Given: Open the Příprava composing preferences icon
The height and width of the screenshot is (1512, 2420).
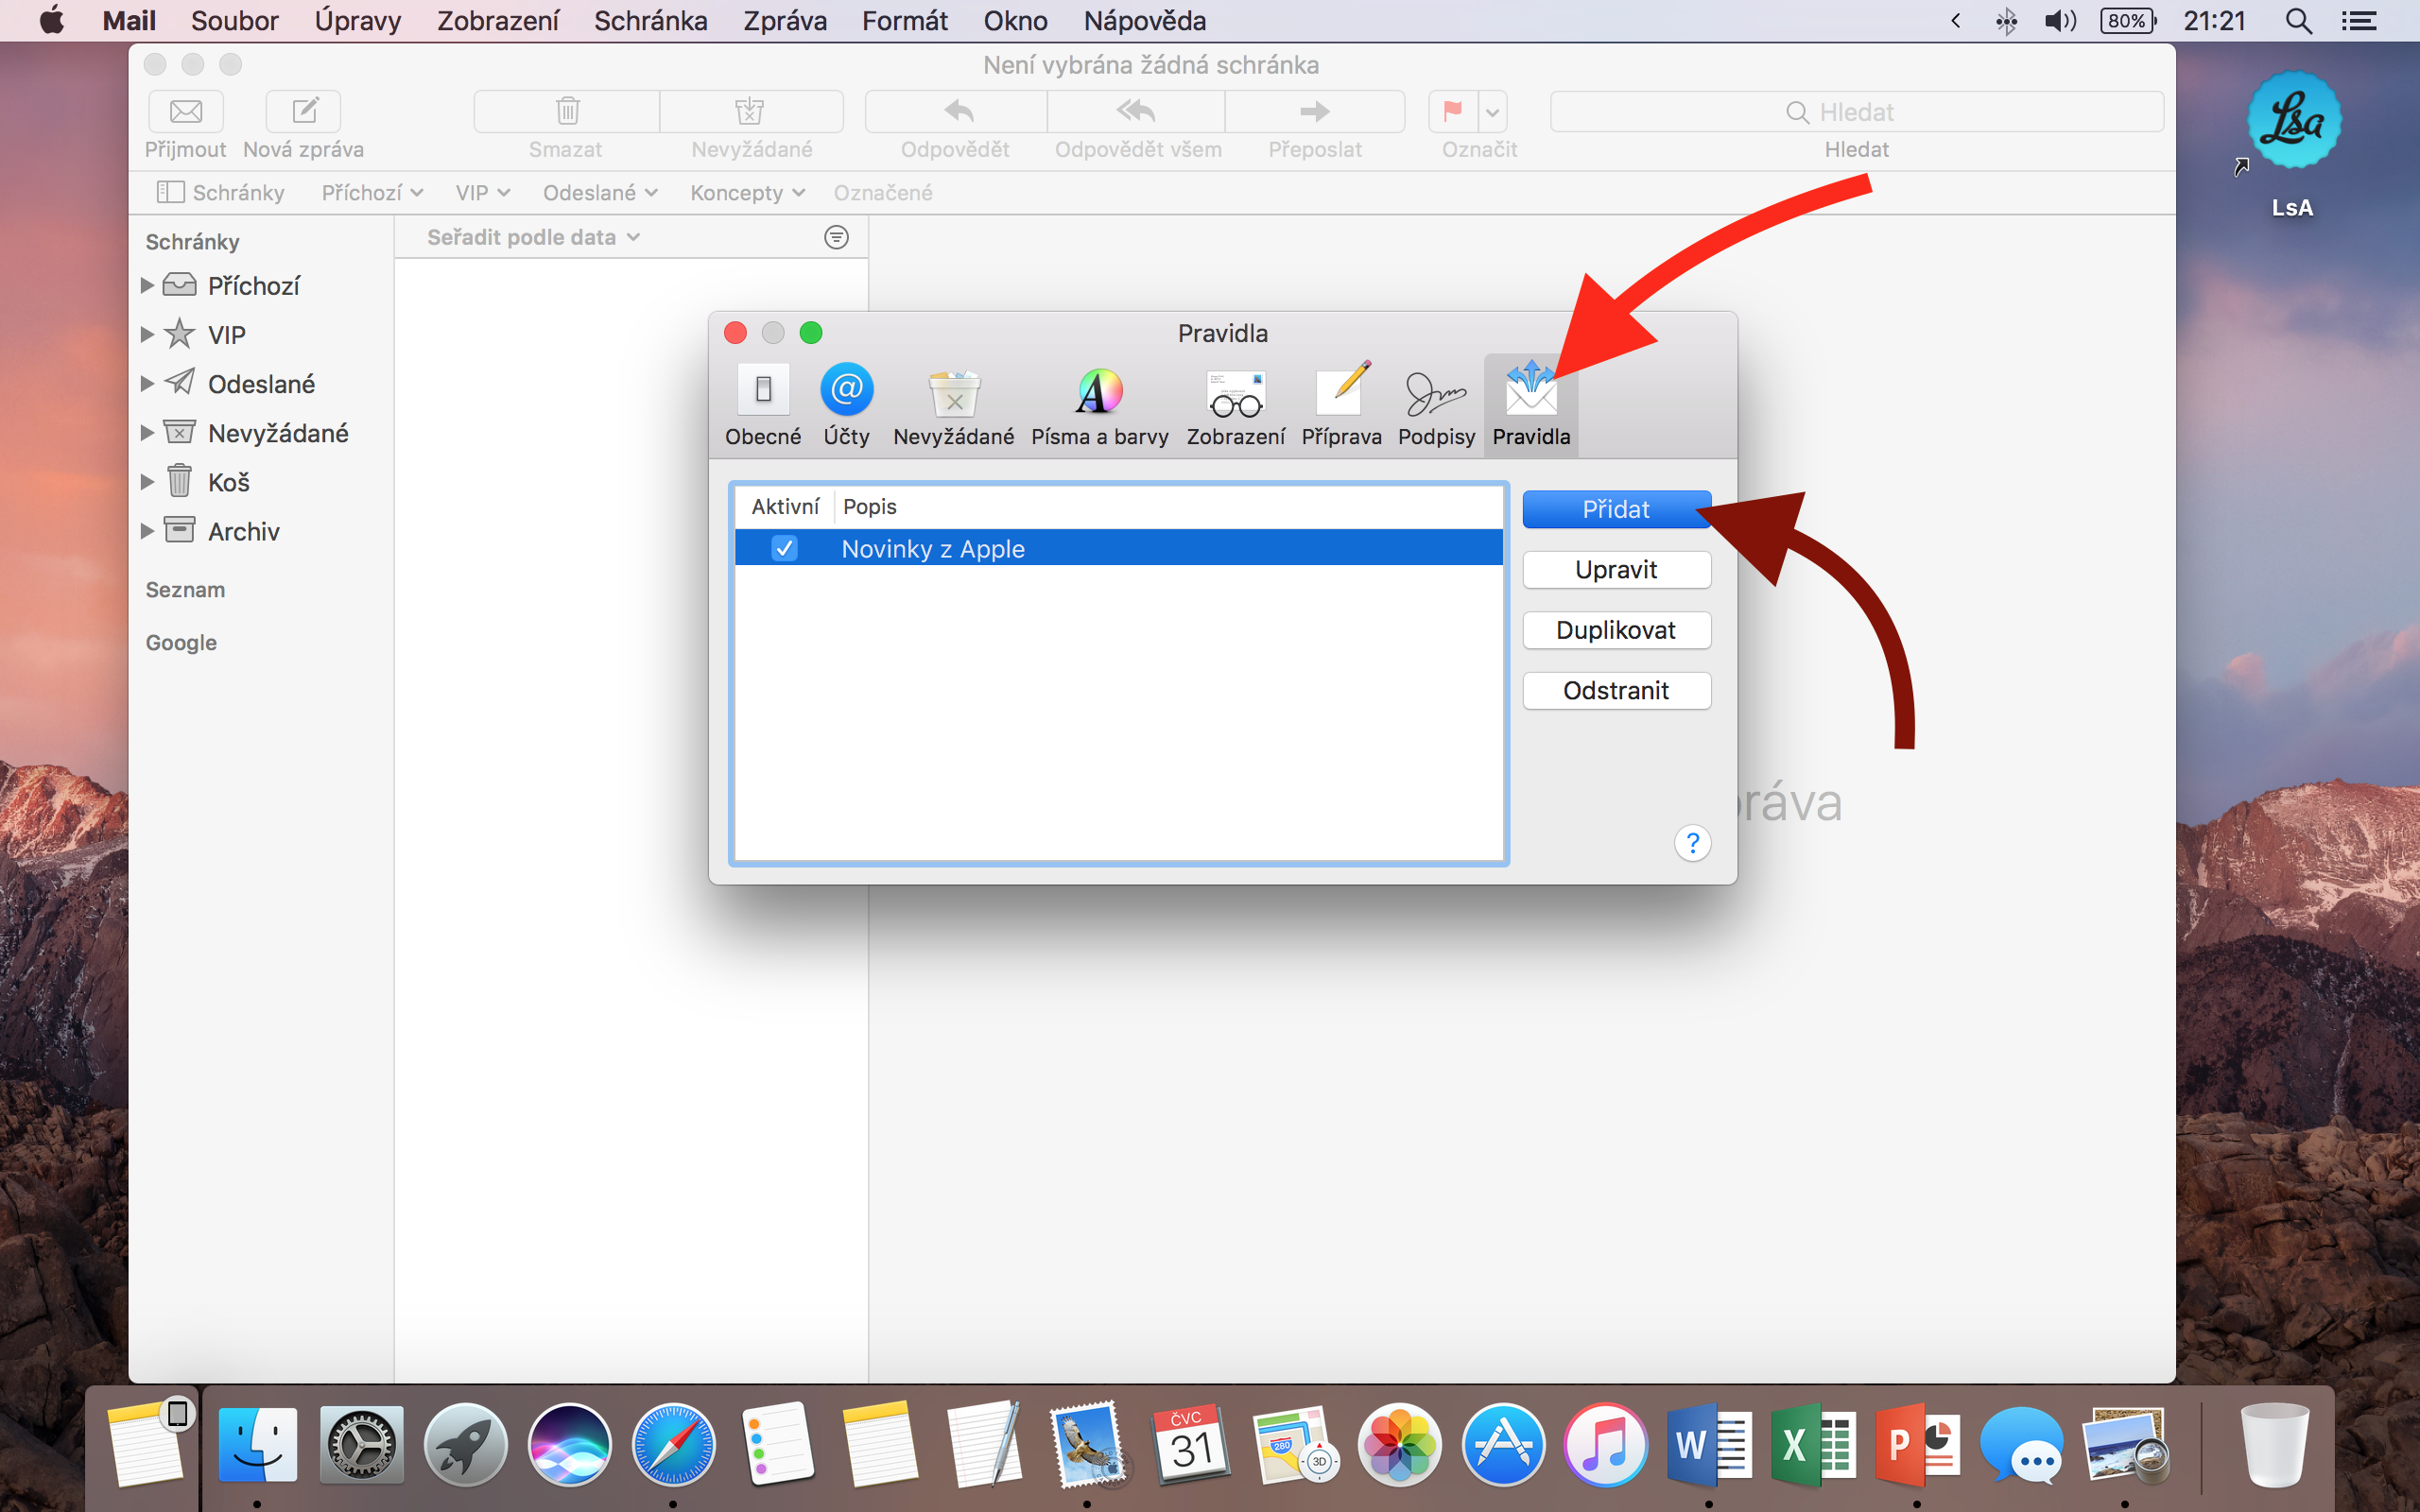Looking at the screenshot, I should point(1341,391).
